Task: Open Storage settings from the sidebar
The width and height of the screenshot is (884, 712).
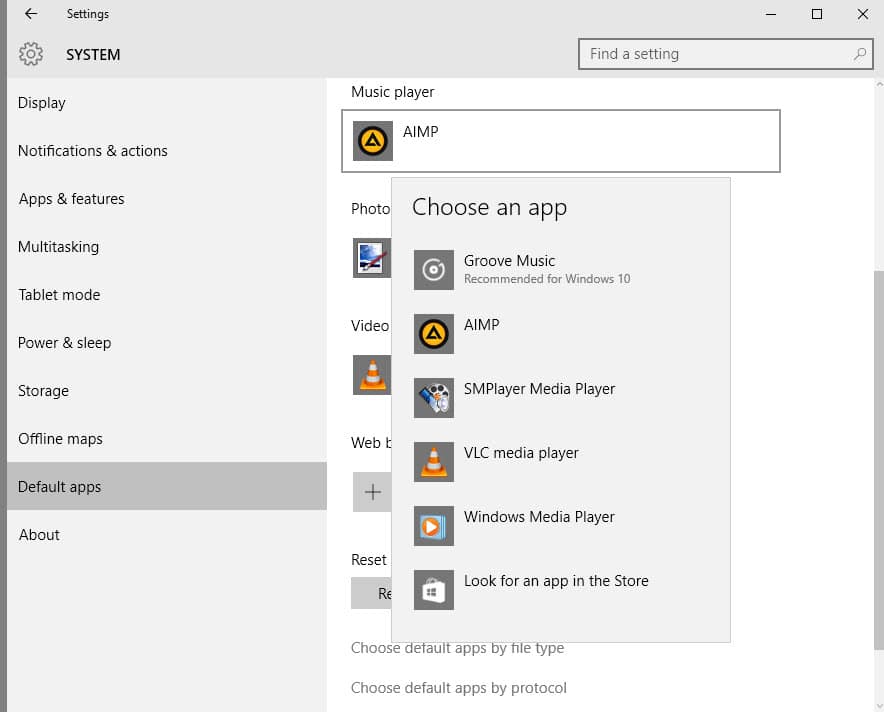Action: pyautogui.click(x=43, y=390)
